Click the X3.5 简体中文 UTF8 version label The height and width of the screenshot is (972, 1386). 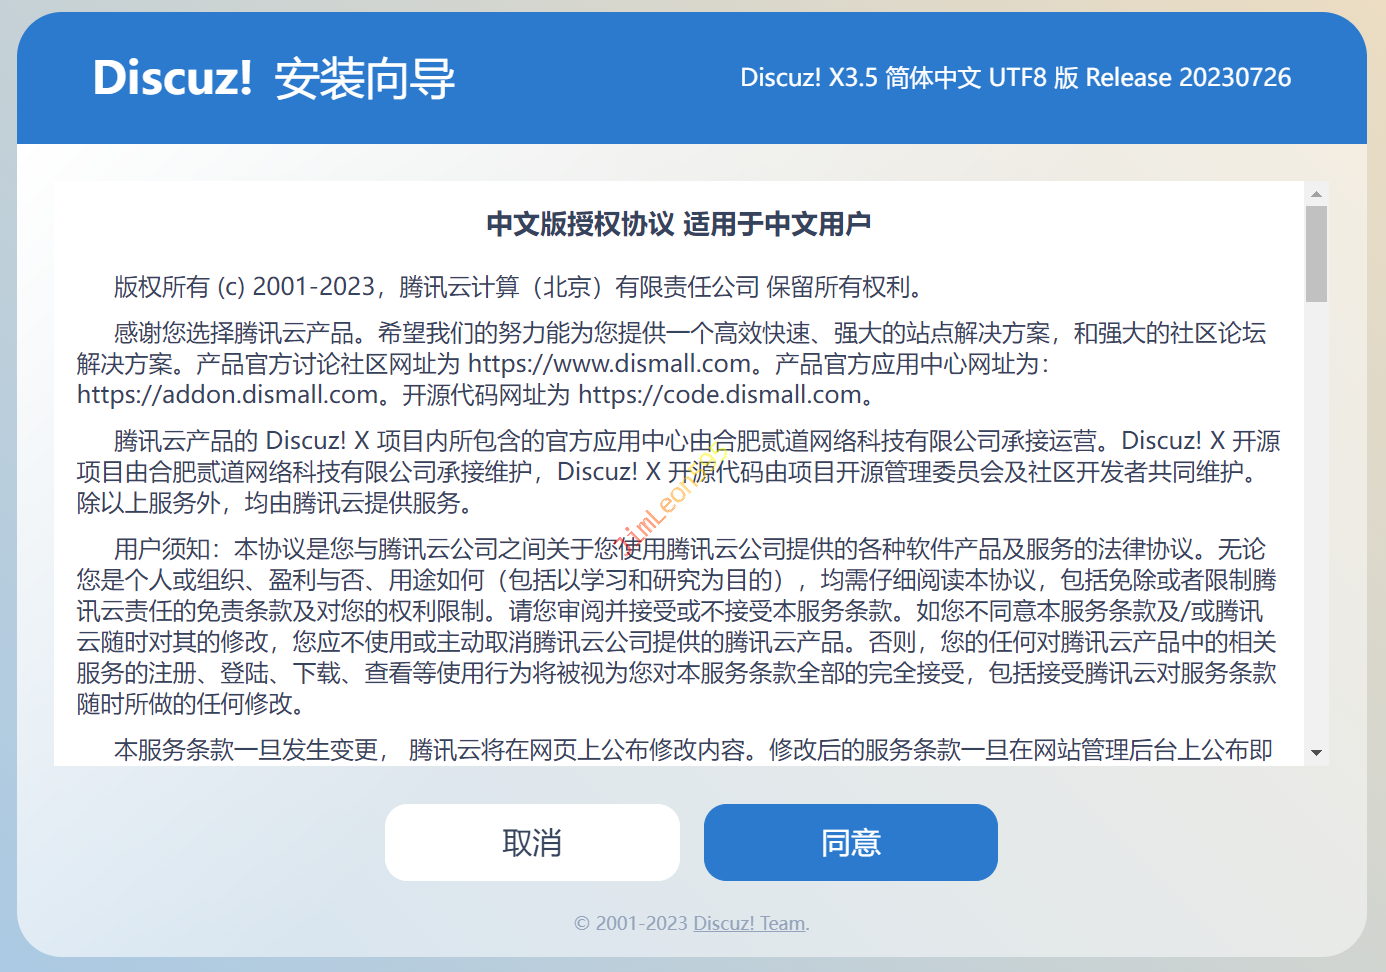pos(1015,78)
